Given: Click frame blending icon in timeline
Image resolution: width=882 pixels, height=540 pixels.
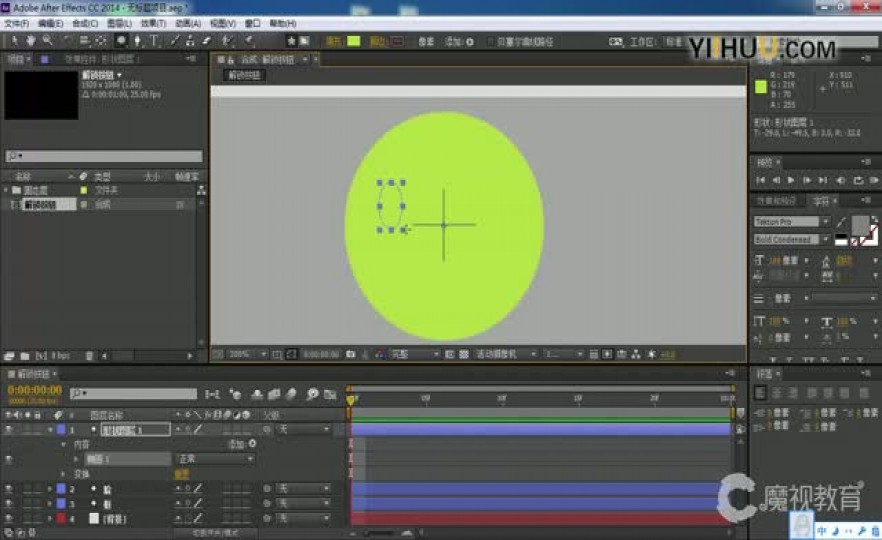Looking at the screenshot, I should coord(274,394).
